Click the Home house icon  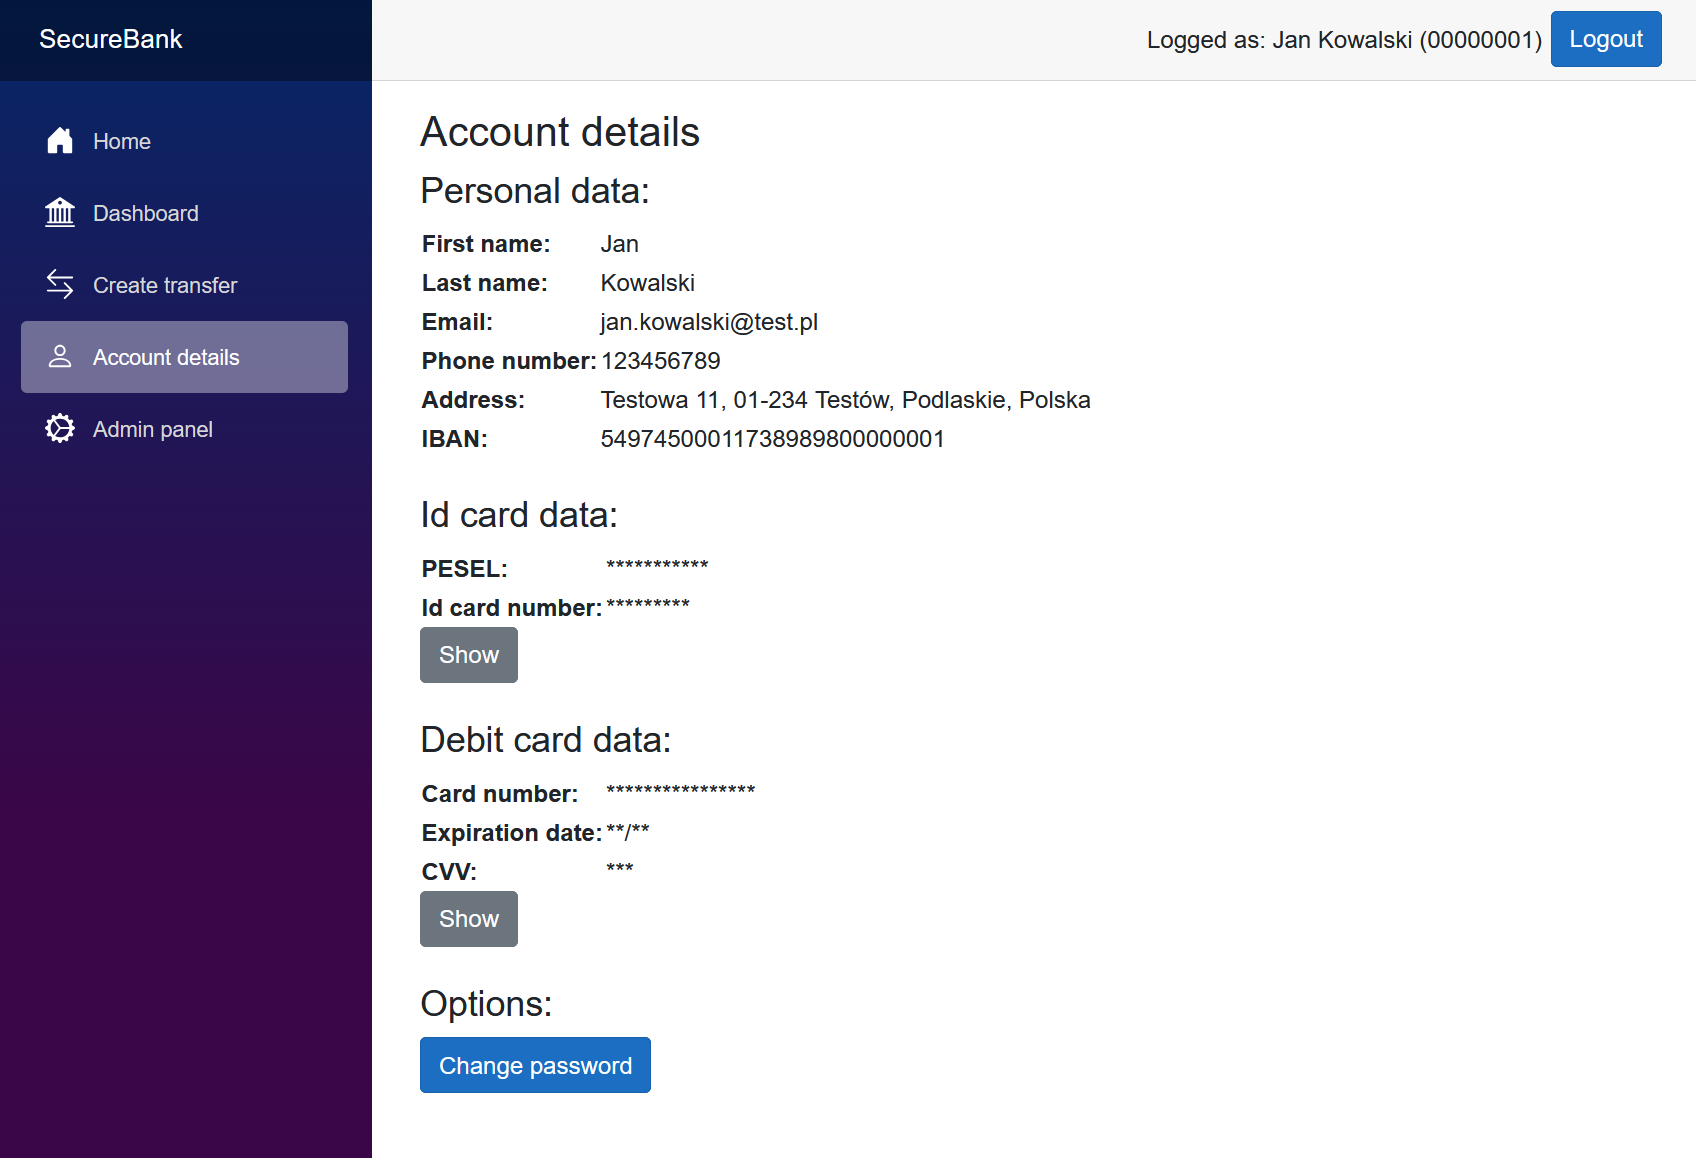(60, 141)
